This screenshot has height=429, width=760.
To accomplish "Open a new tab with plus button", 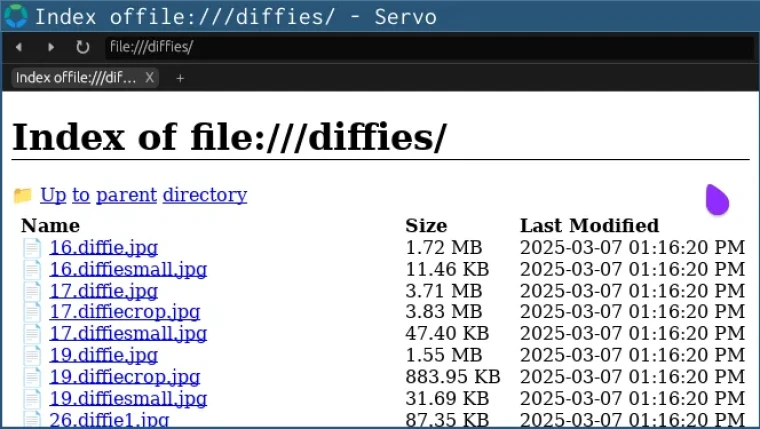I will pyautogui.click(x=180, y=78).
